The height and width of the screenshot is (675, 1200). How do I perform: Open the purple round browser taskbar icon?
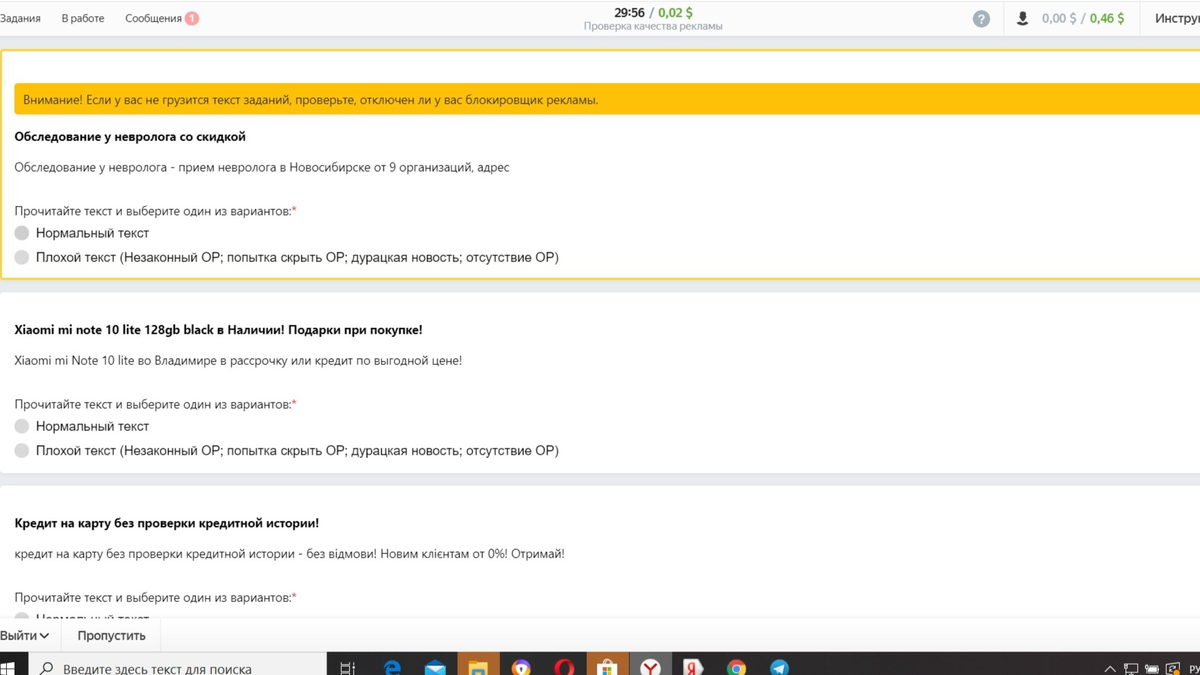pos(521,667)
